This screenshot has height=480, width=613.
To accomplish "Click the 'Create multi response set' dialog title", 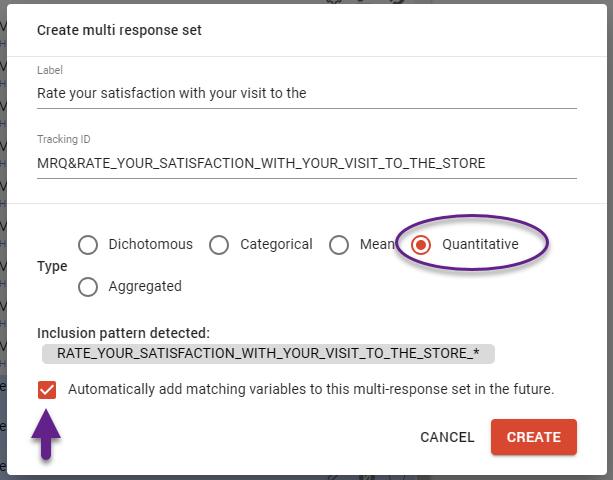I will 119,30.
